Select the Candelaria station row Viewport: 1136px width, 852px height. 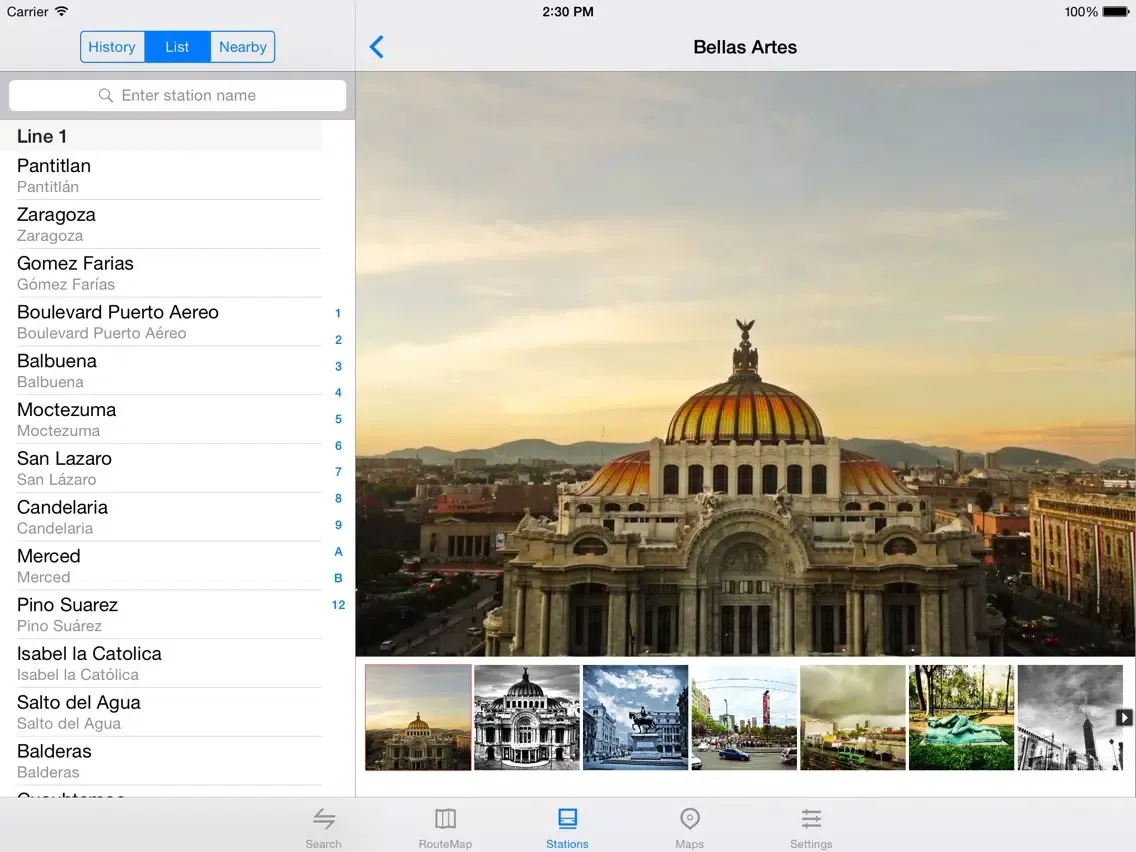(161, 517)
